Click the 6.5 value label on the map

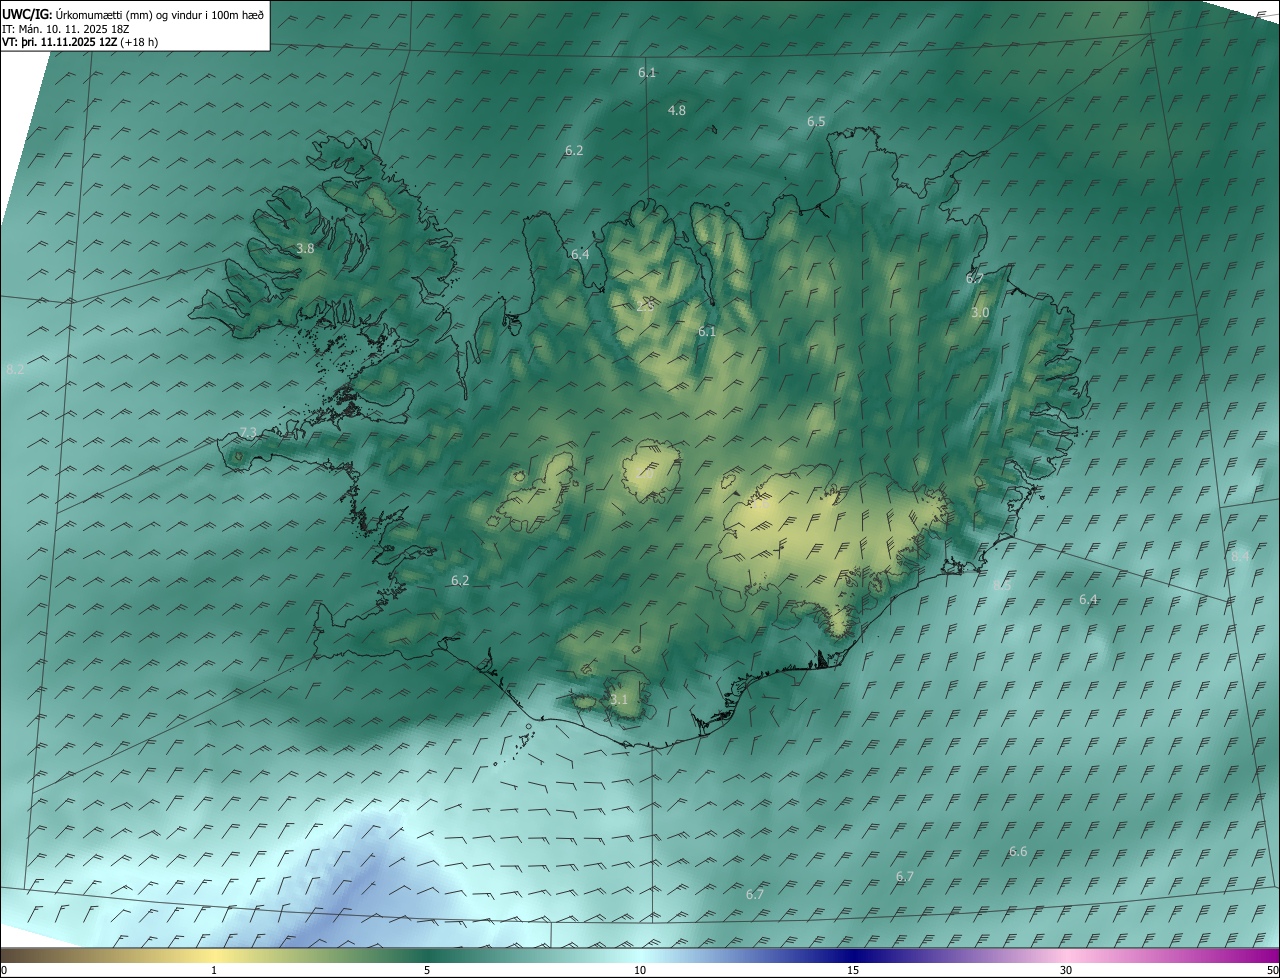[816, 121]
